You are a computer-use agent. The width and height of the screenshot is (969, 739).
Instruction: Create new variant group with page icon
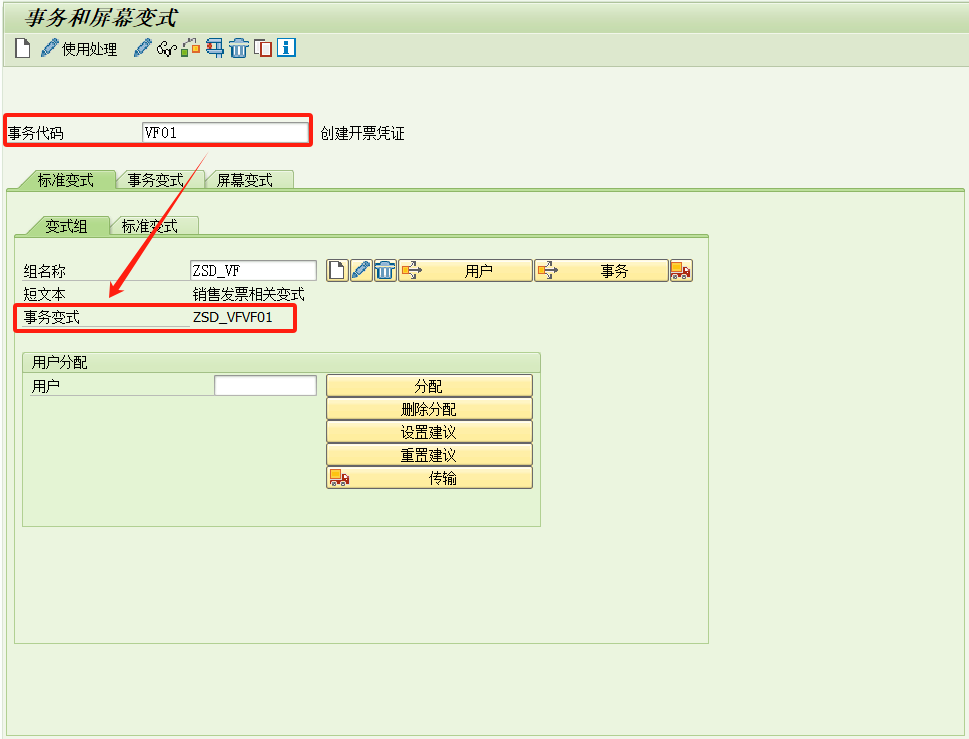point(337,271)
